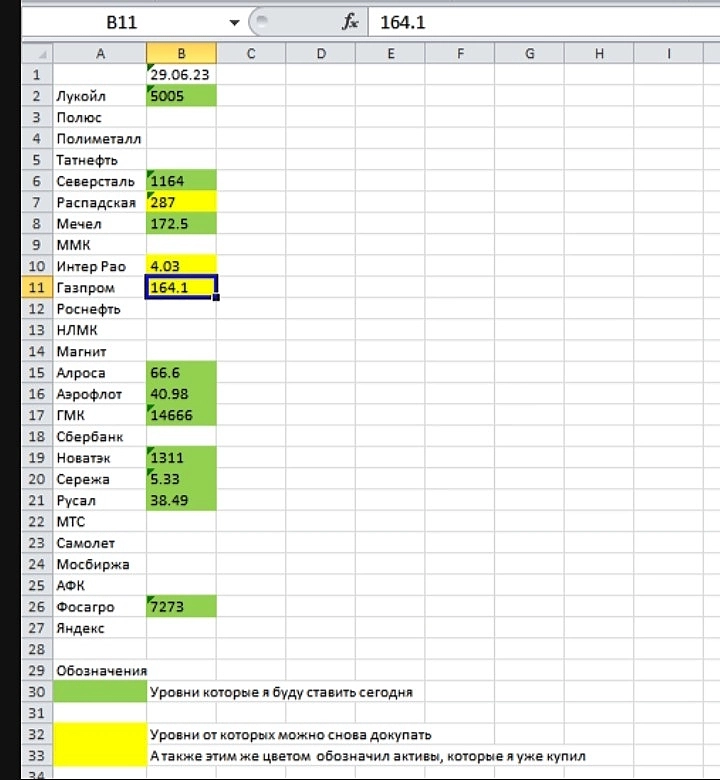Click the cell ГМК
This screenshot has width=720, height=780.
point(100,415)
